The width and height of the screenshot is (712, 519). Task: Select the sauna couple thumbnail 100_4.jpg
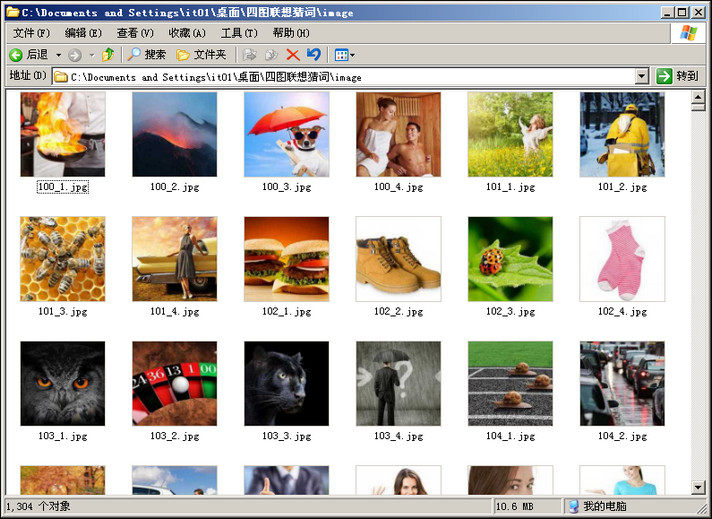398,134
